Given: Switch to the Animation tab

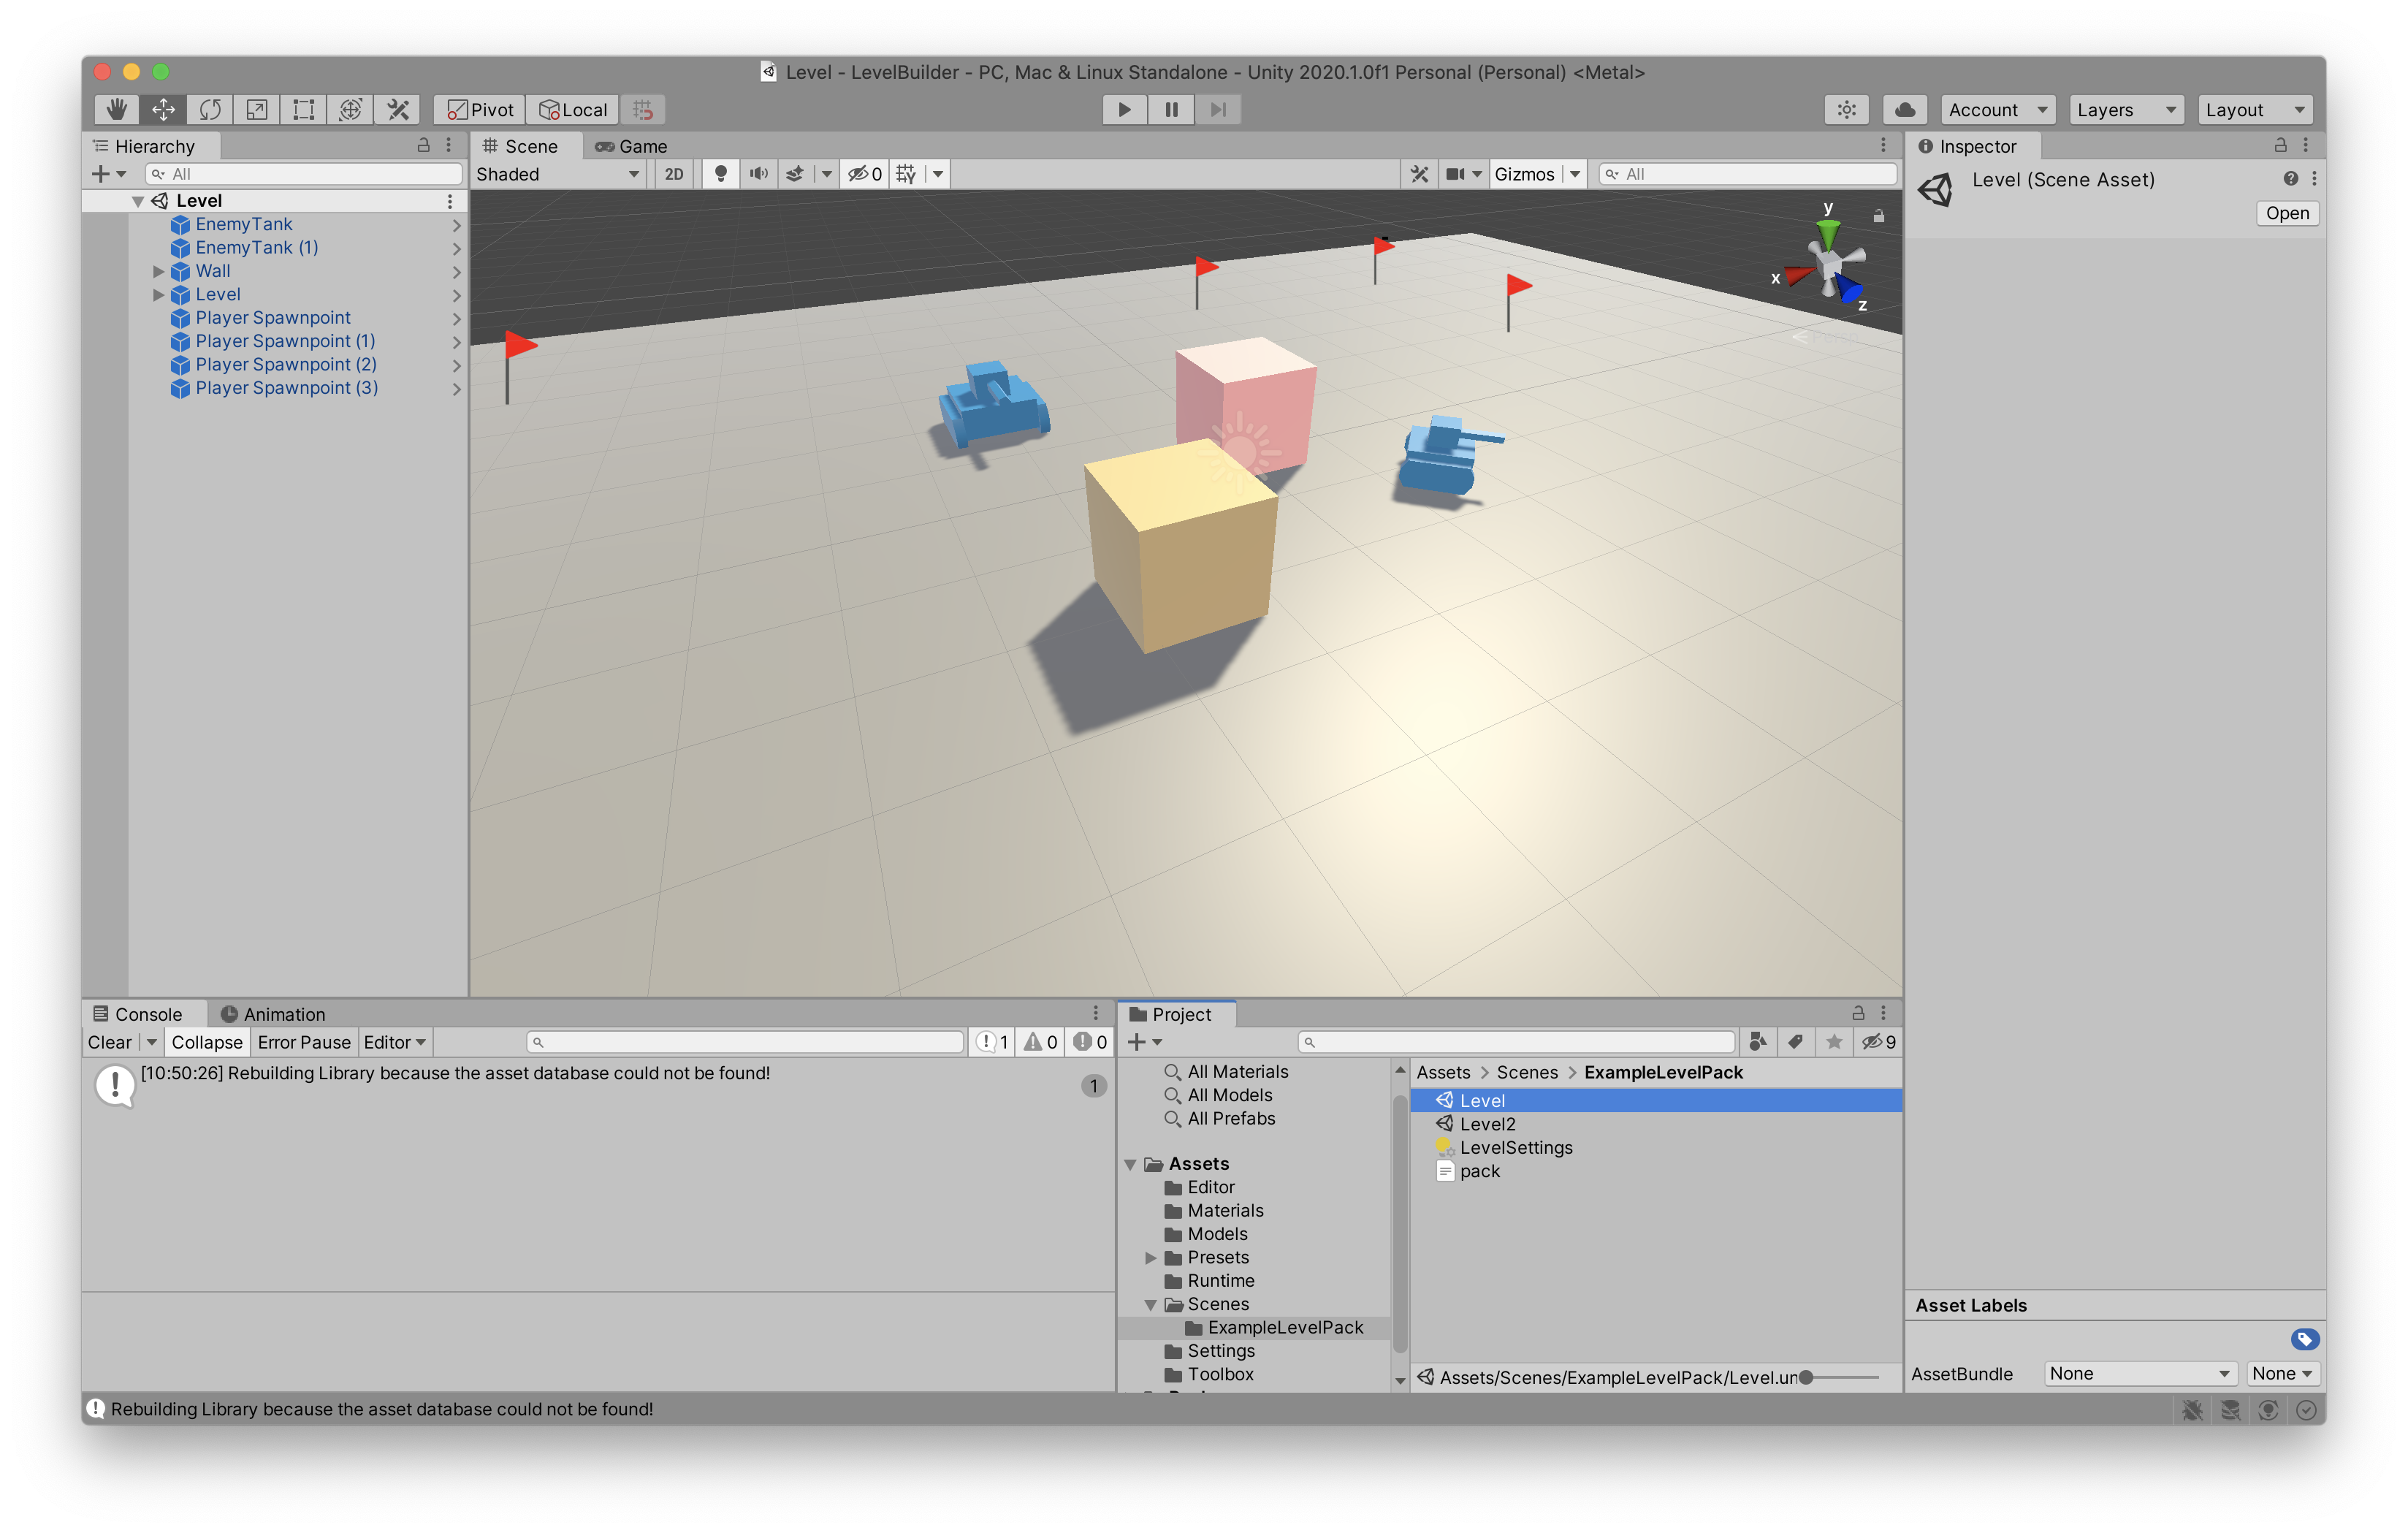Looking at the screenshot, I should (x=273, y=1014).
